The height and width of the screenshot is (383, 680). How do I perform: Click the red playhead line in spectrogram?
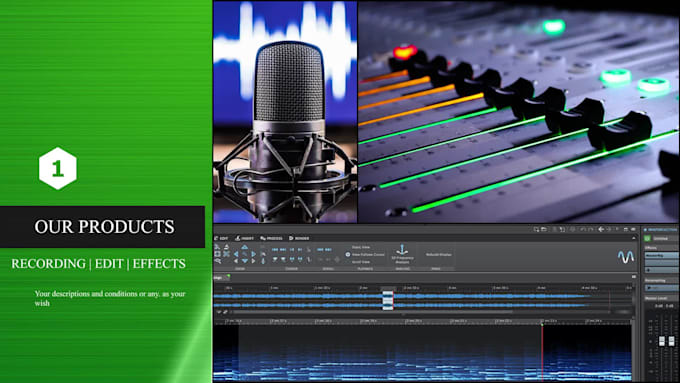(542, 352)
